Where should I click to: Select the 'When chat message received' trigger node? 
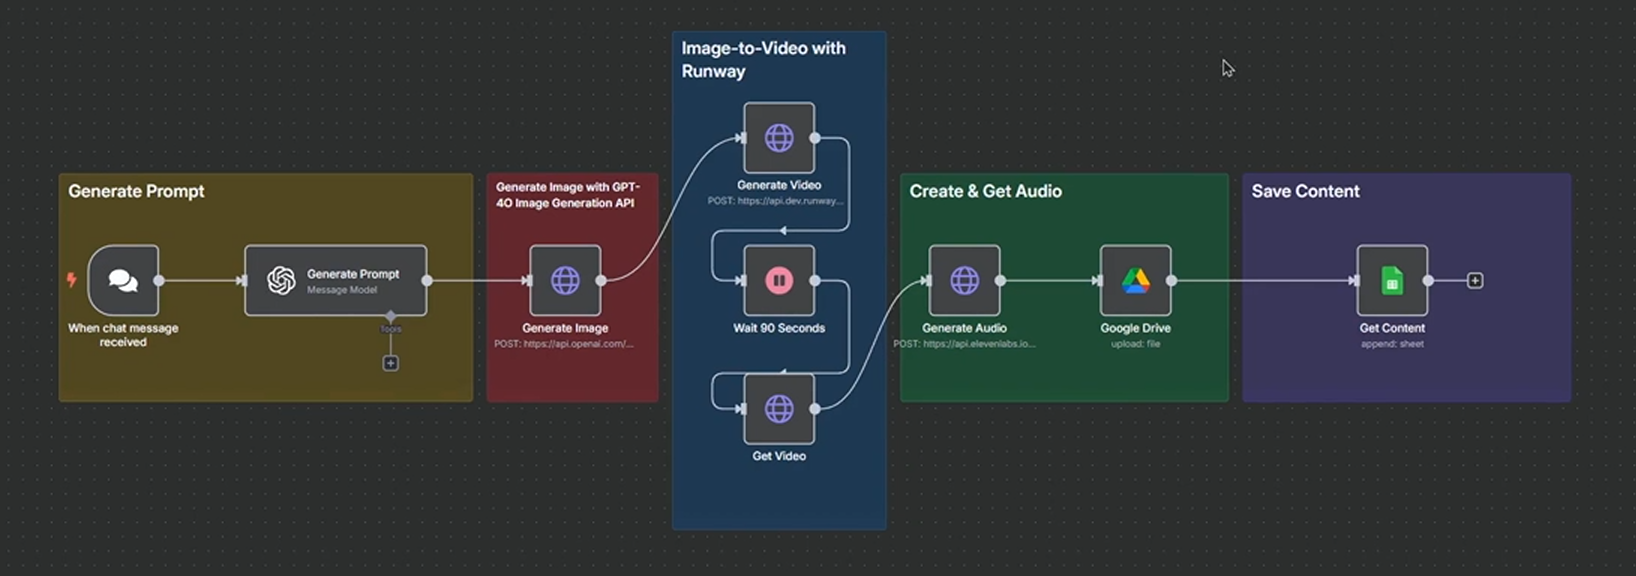123,281
